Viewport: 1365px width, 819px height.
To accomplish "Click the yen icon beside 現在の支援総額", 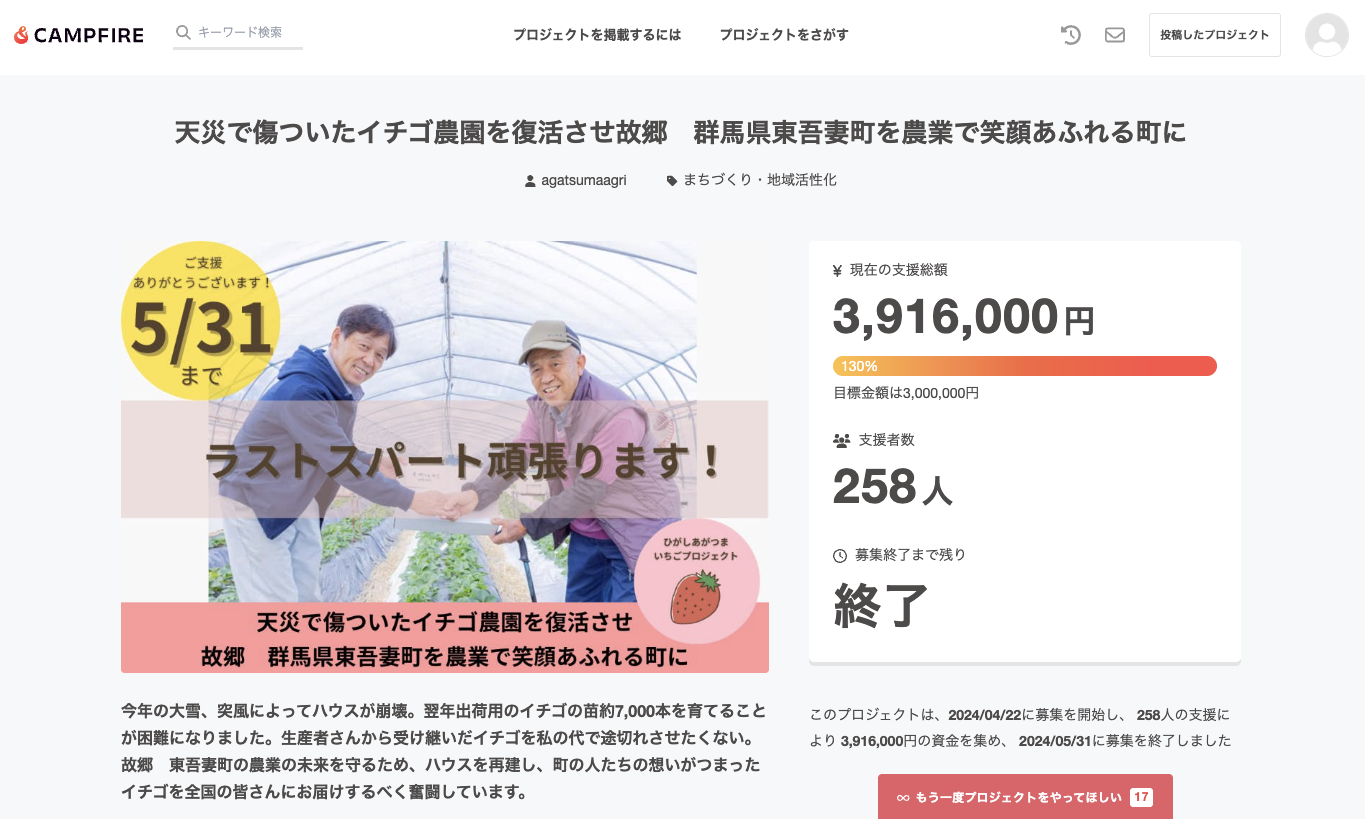I will click(x=837, y=270).
